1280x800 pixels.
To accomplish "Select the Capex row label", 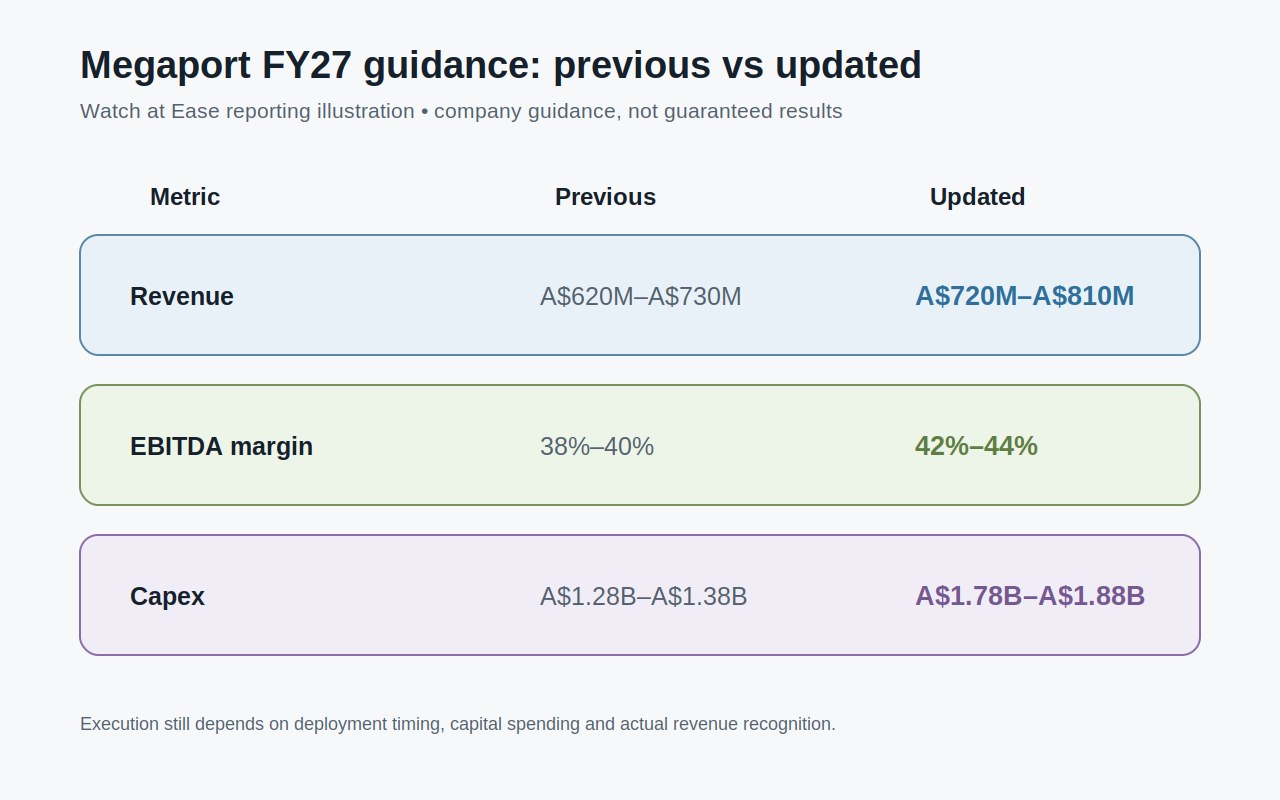I will point(168,596).
